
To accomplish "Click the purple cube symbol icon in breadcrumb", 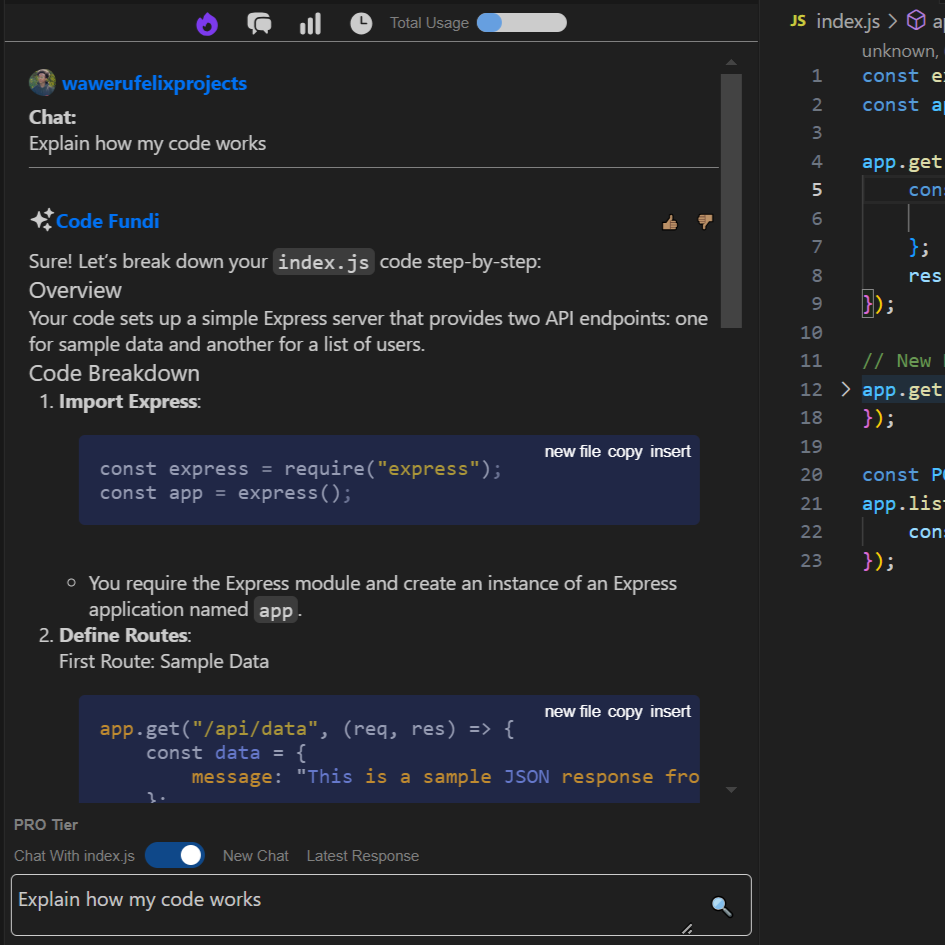I will (x=915, y=20).
